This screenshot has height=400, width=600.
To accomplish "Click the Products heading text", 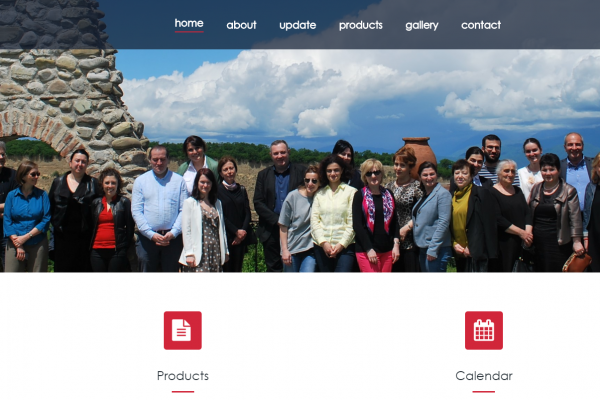I will click(x=183, y=376).
